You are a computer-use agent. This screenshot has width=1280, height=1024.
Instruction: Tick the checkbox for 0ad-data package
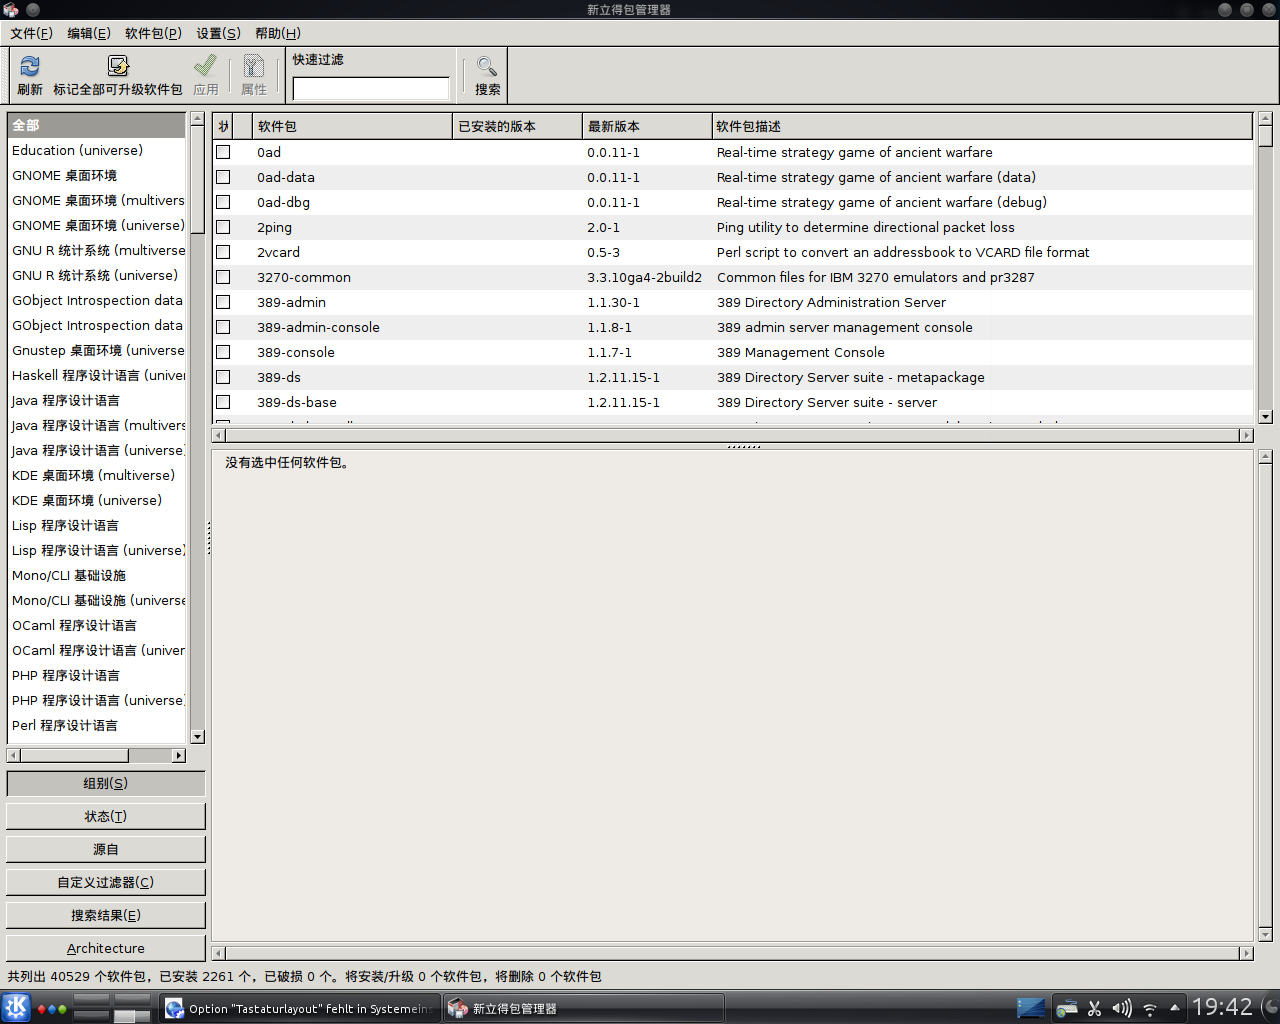pyautogui.click(x=223, y=177)
